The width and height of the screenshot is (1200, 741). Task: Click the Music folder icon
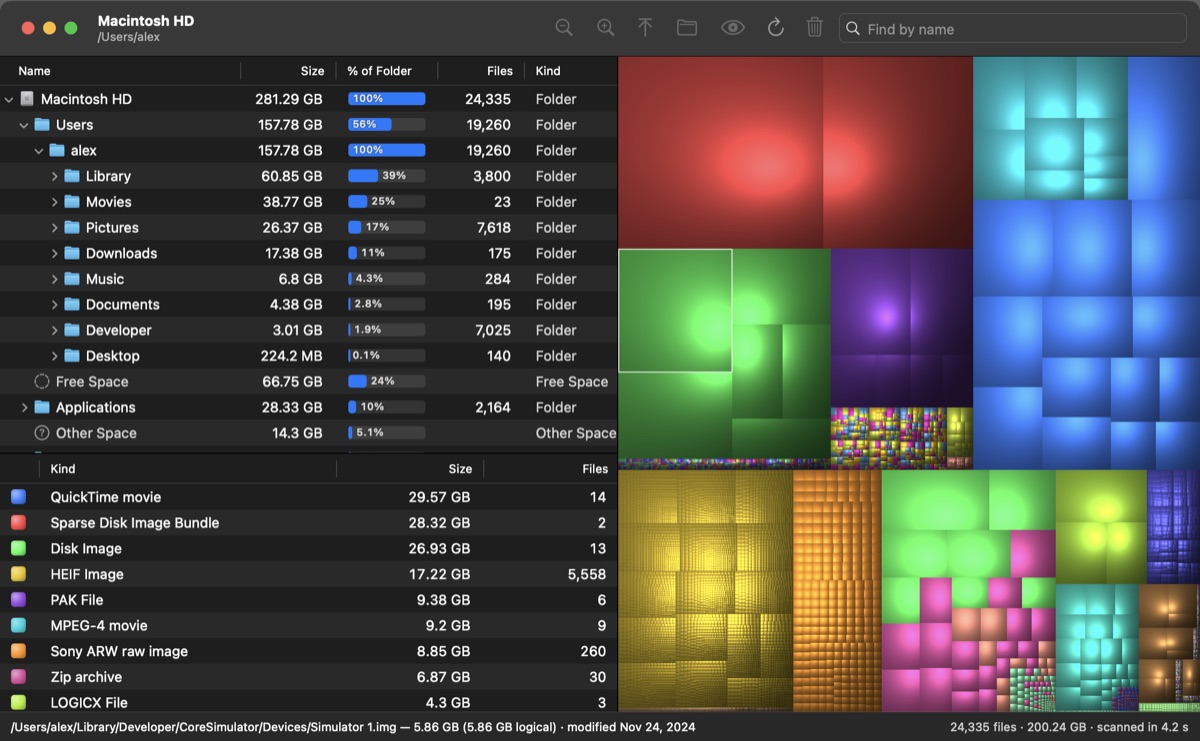[72, 279]
